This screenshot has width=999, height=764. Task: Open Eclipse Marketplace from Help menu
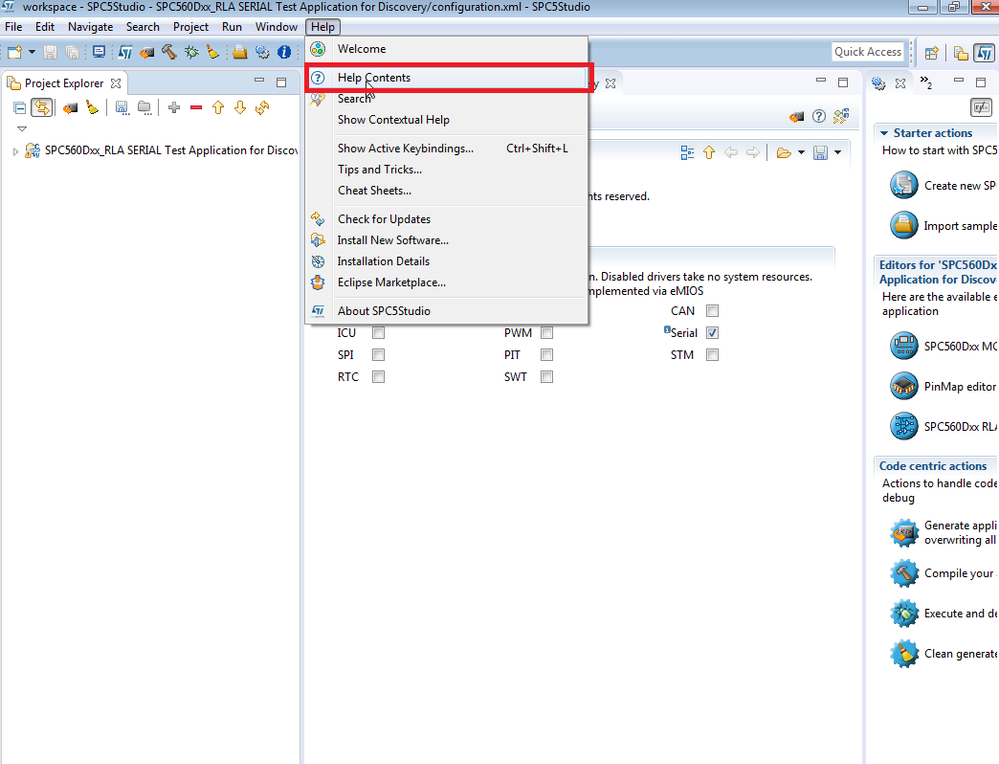point(447,282)
